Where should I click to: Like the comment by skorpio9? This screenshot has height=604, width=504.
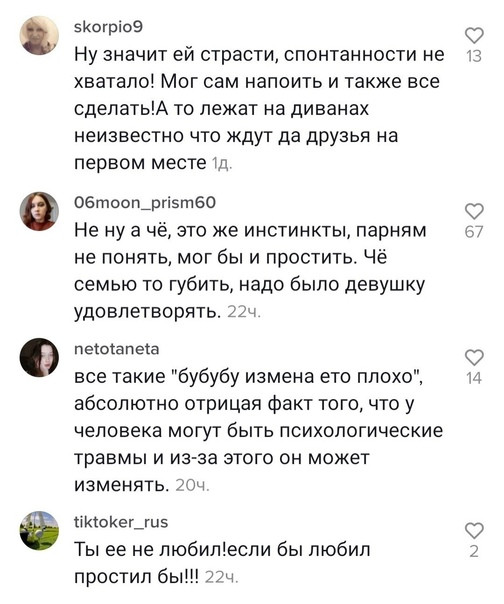474,36
